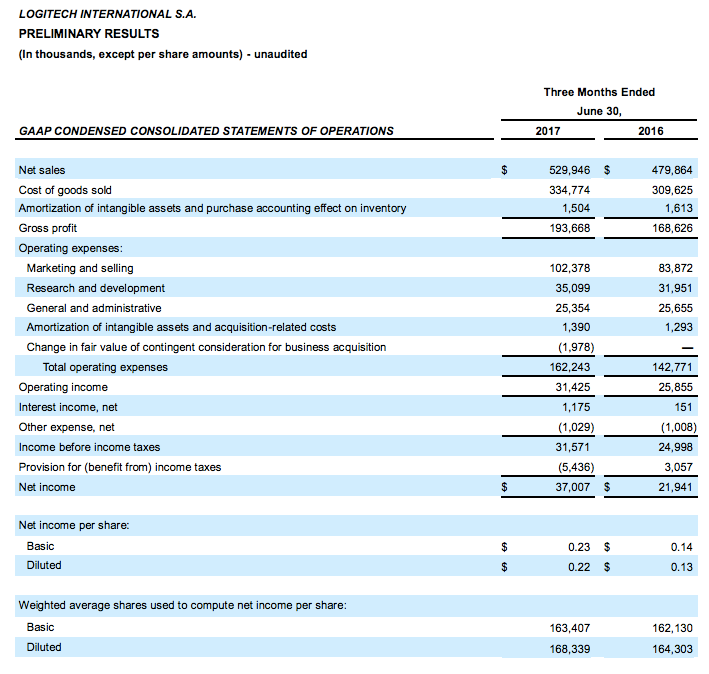Select acquisition-related amortization value 1,390

(x=576, y=327)
